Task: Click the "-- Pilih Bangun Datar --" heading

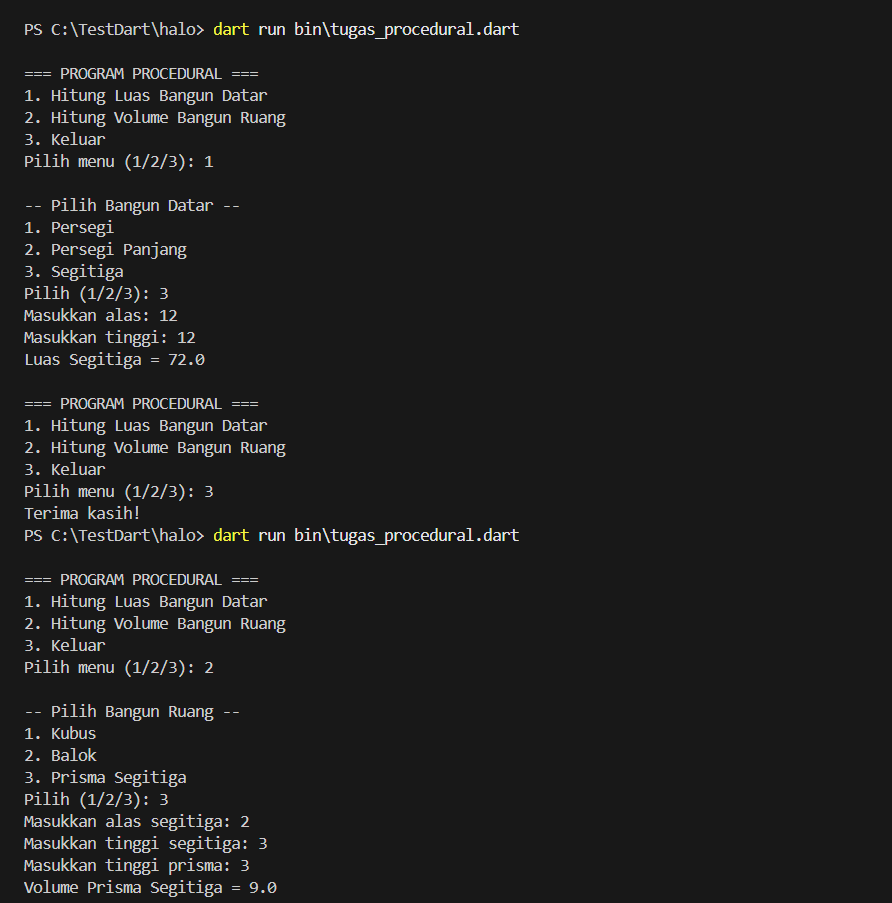Action: pos(132,205)
